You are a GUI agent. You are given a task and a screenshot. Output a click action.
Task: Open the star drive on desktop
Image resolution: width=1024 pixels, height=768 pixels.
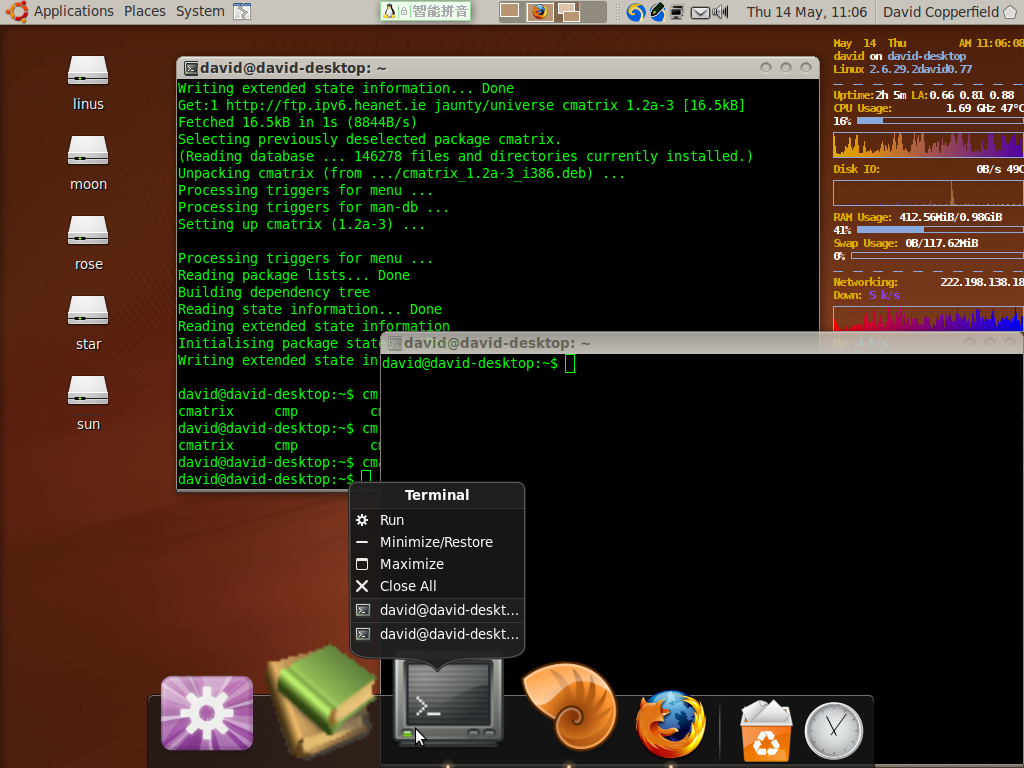pyautogui.click(x=88, y=323)
